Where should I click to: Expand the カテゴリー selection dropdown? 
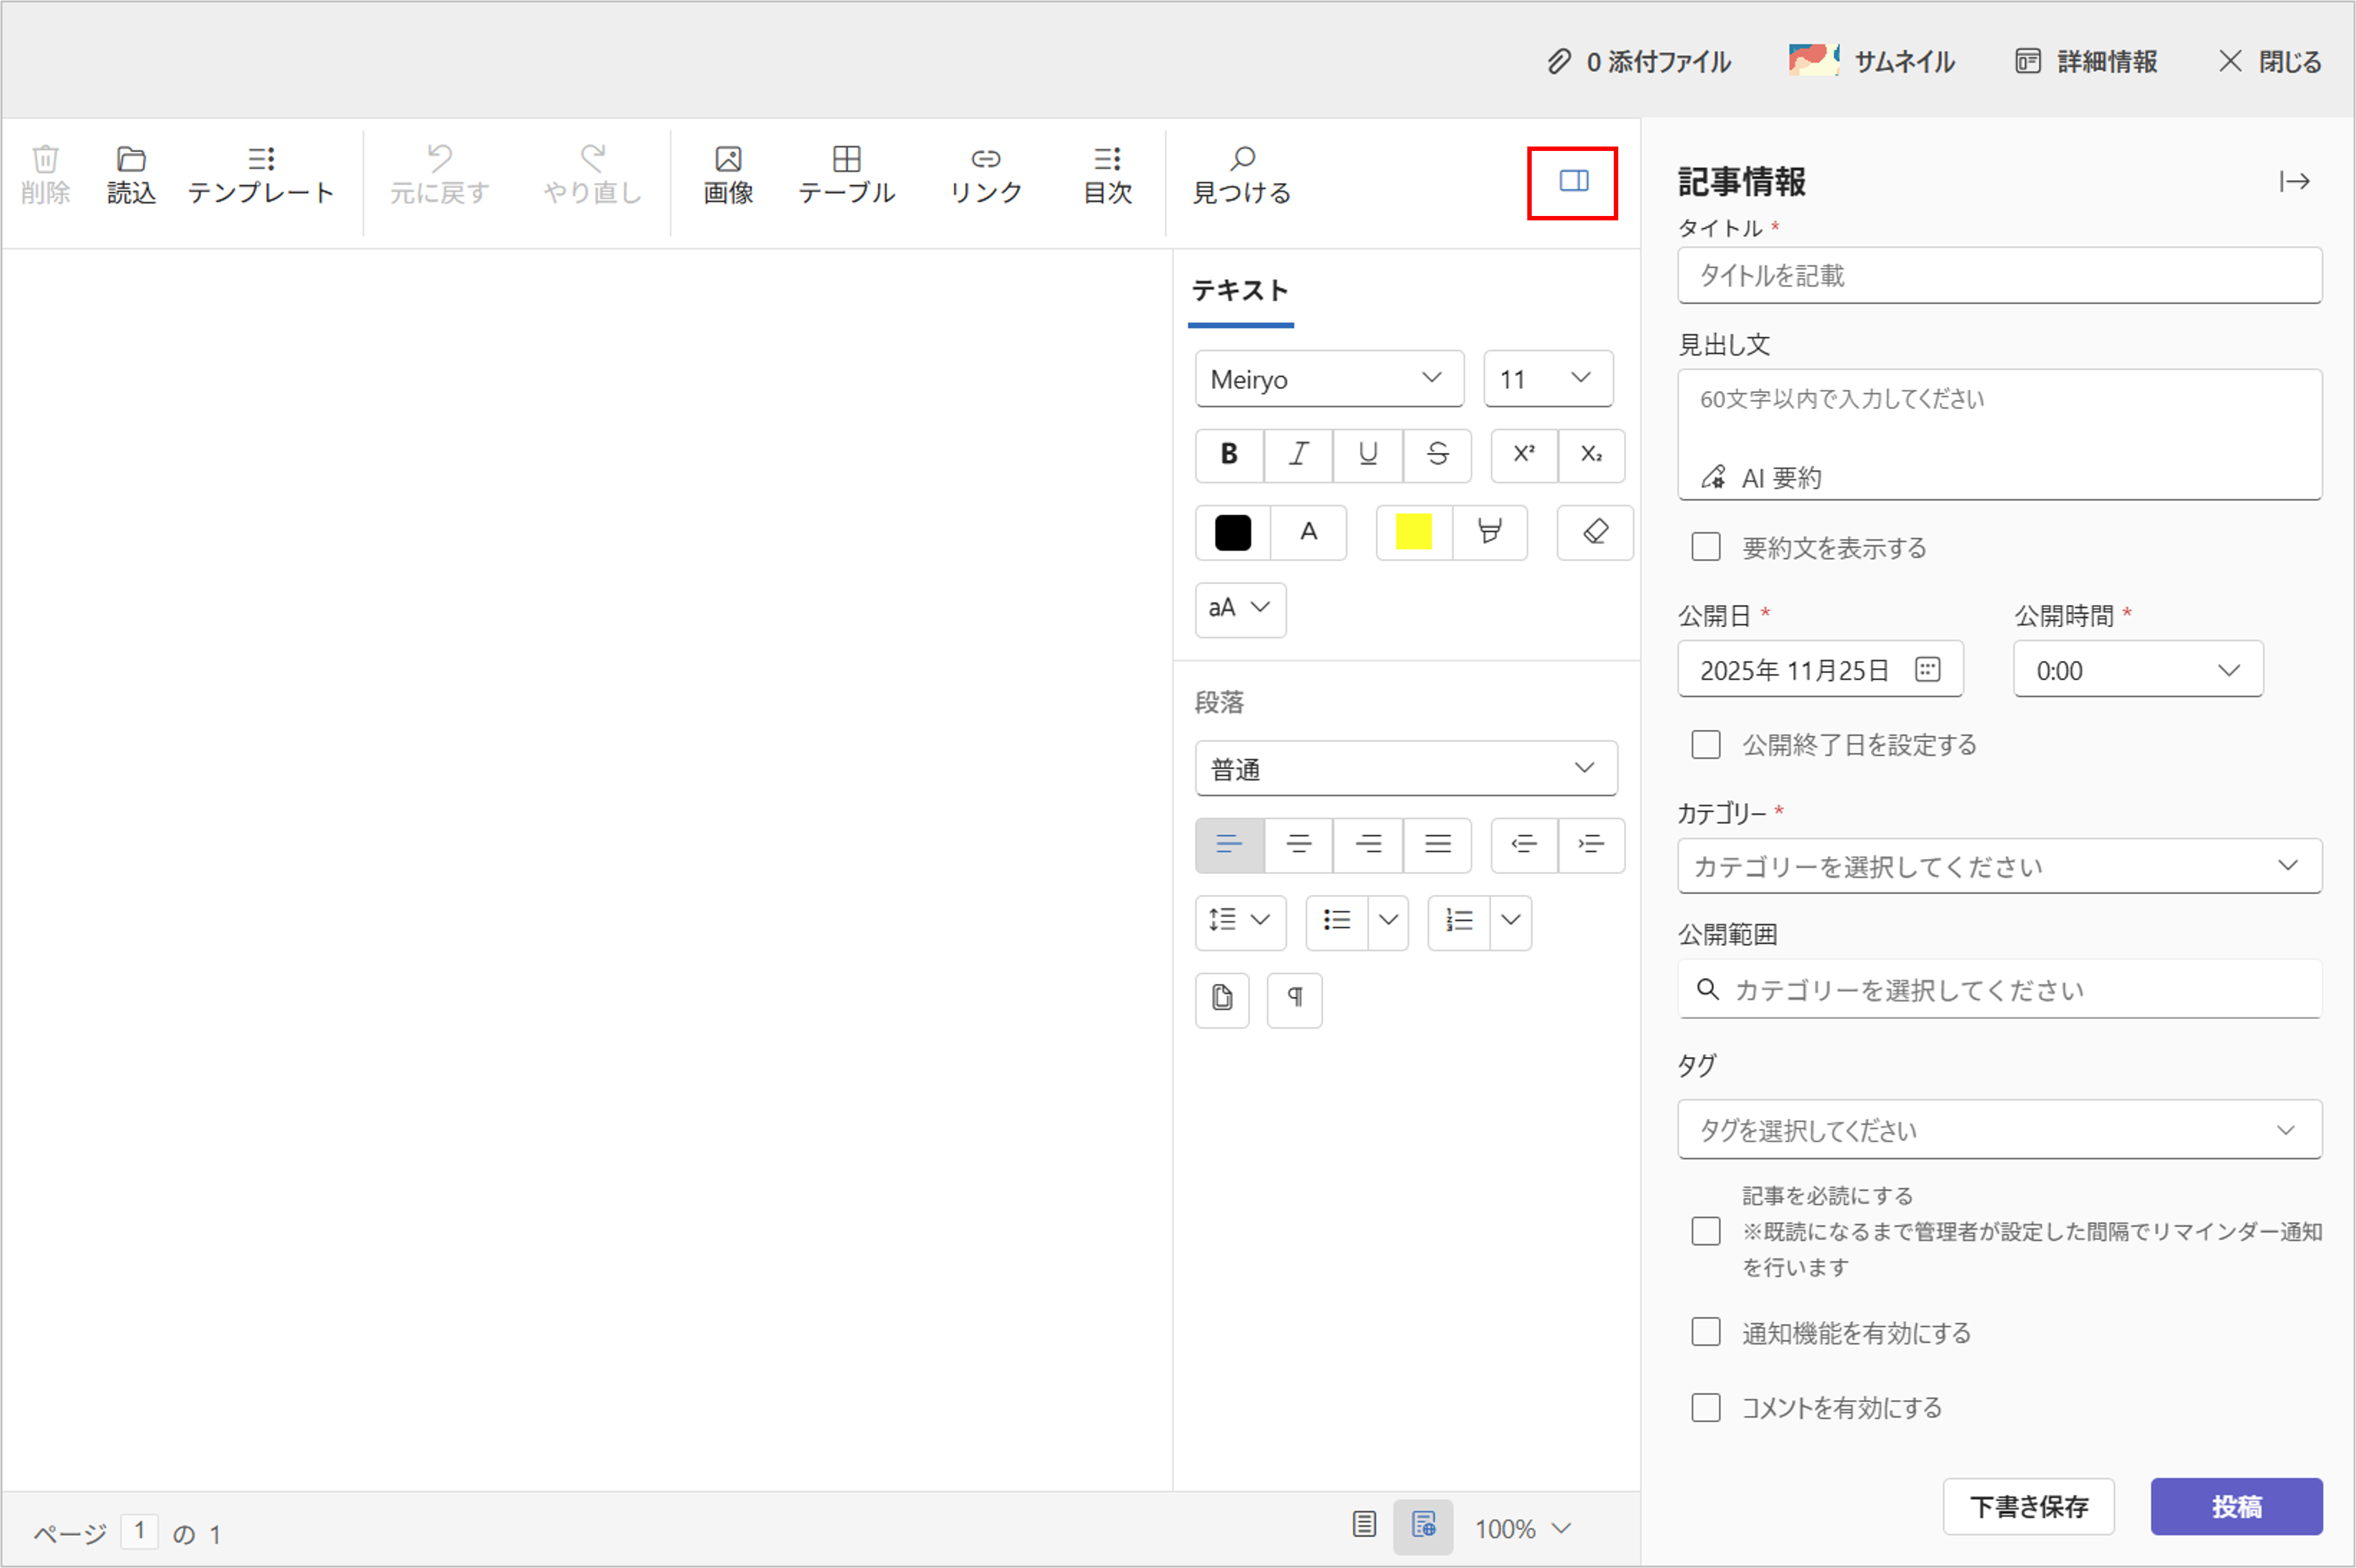(x=1999, y=866)
